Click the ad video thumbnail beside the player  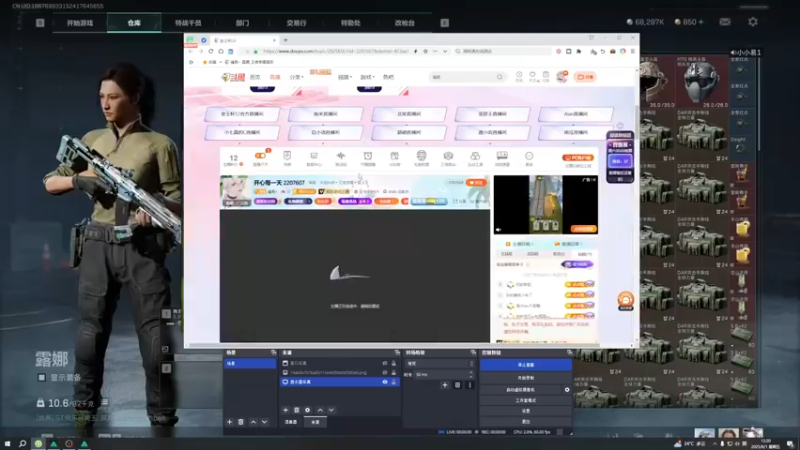[x=545, y=205]
